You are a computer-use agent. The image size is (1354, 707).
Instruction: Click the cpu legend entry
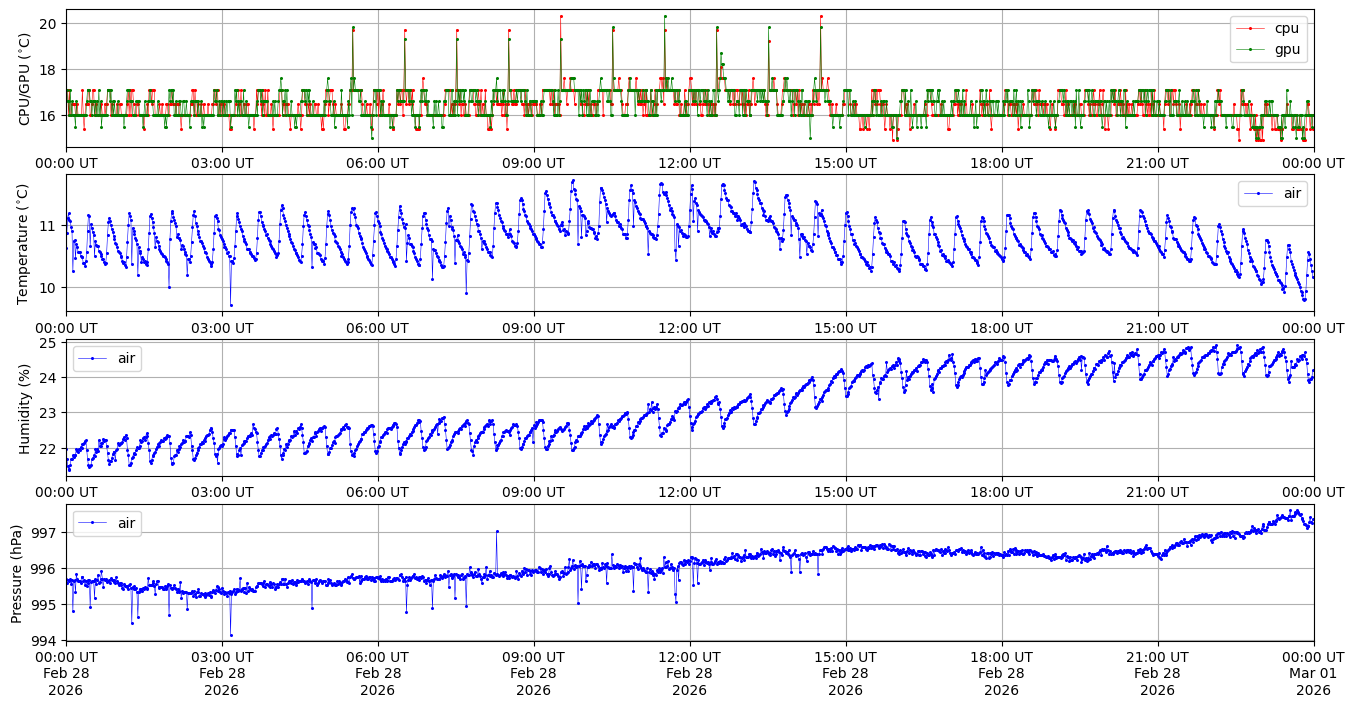[x=1286, y=28]
